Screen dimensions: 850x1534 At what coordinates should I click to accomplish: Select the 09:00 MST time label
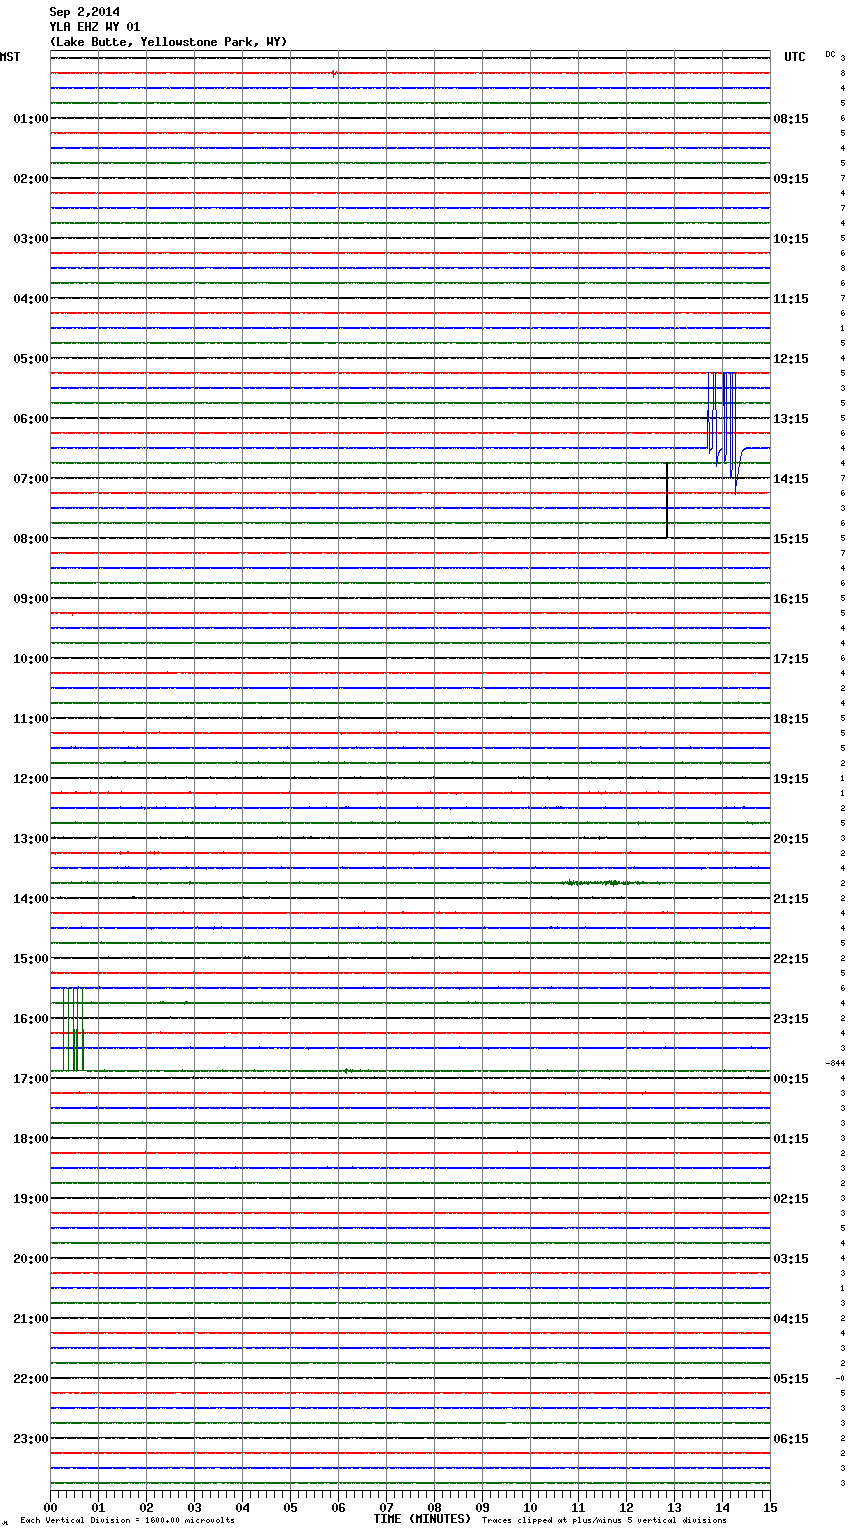pos(31,599)
